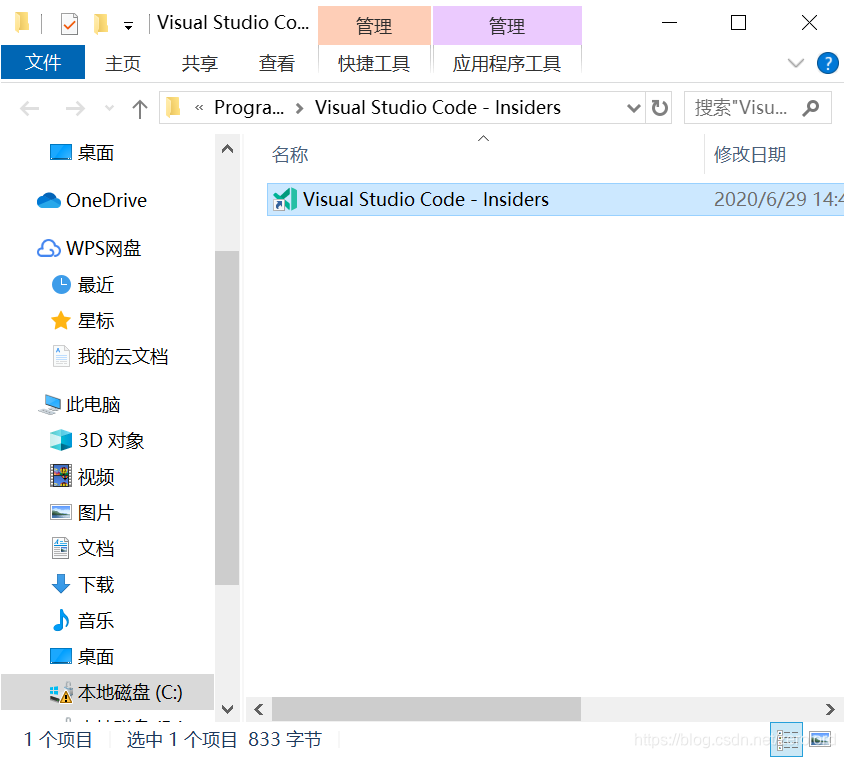The height and width of the screenshot is (758, 845).
Task: Click the refresh icon beside the address bar
Action: (659, 107)
